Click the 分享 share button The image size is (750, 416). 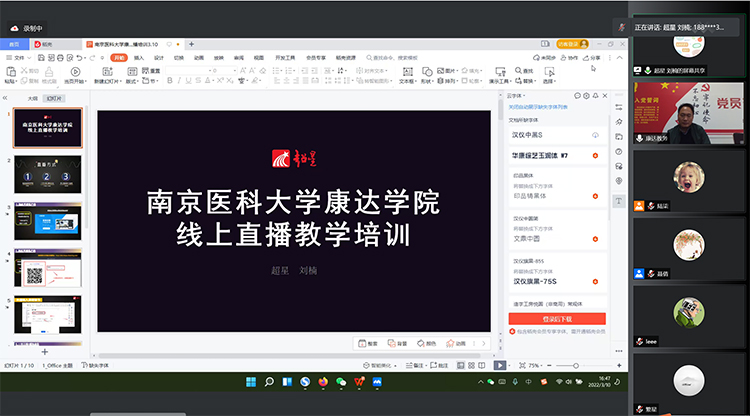click(x=592, y=58)
